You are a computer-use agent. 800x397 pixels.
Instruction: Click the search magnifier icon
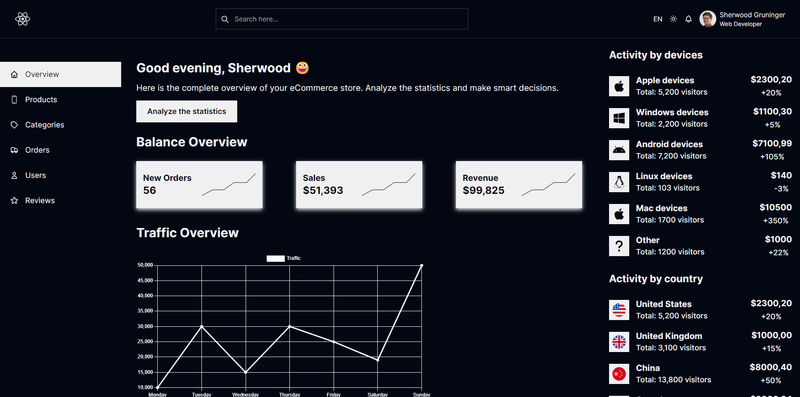[x=225, y=19]
